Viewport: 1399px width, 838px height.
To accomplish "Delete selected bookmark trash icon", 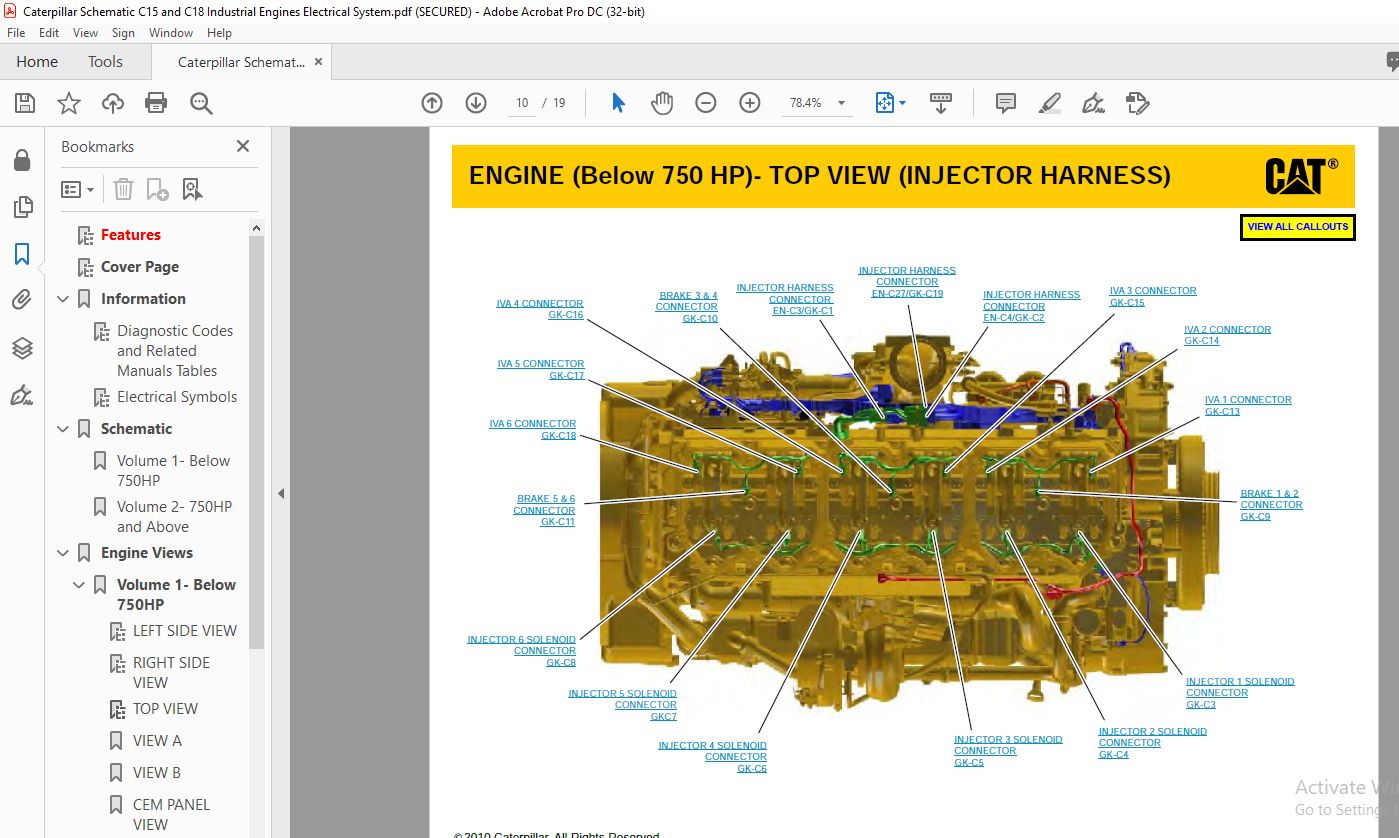I will [123, 189].
